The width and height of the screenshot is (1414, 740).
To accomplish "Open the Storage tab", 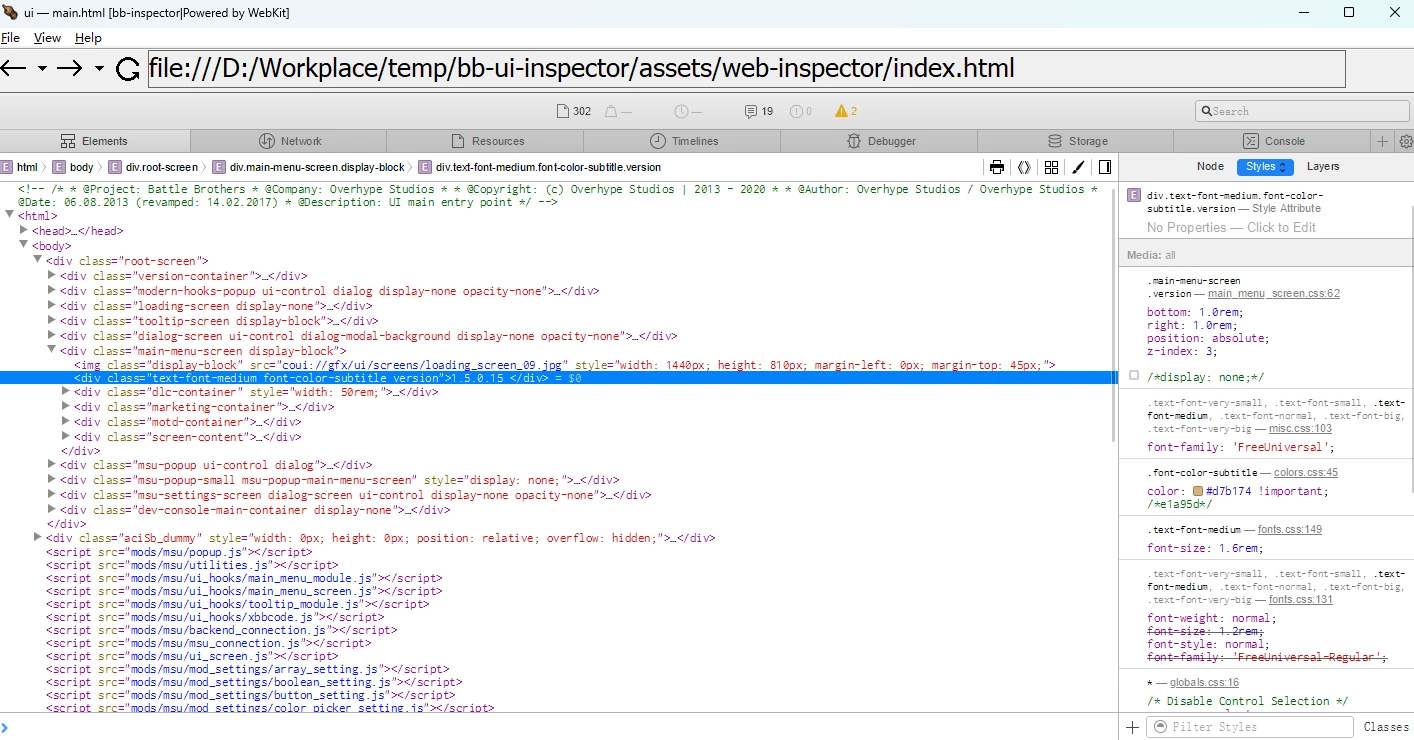I will 1076,141.
